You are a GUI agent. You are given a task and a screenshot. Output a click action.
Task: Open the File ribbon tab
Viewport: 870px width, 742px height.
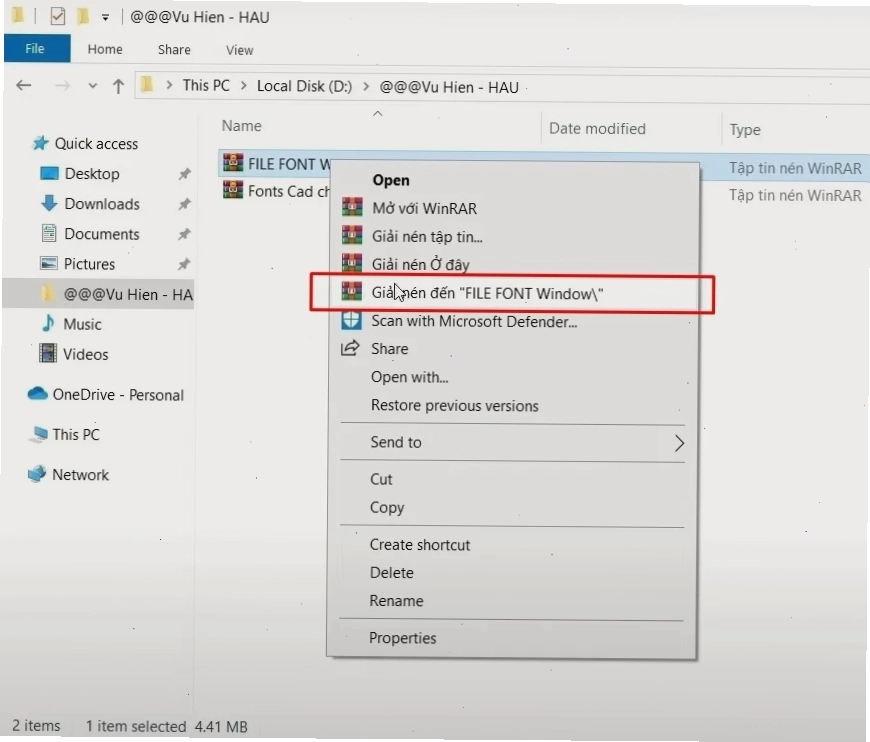click(35, 48)
